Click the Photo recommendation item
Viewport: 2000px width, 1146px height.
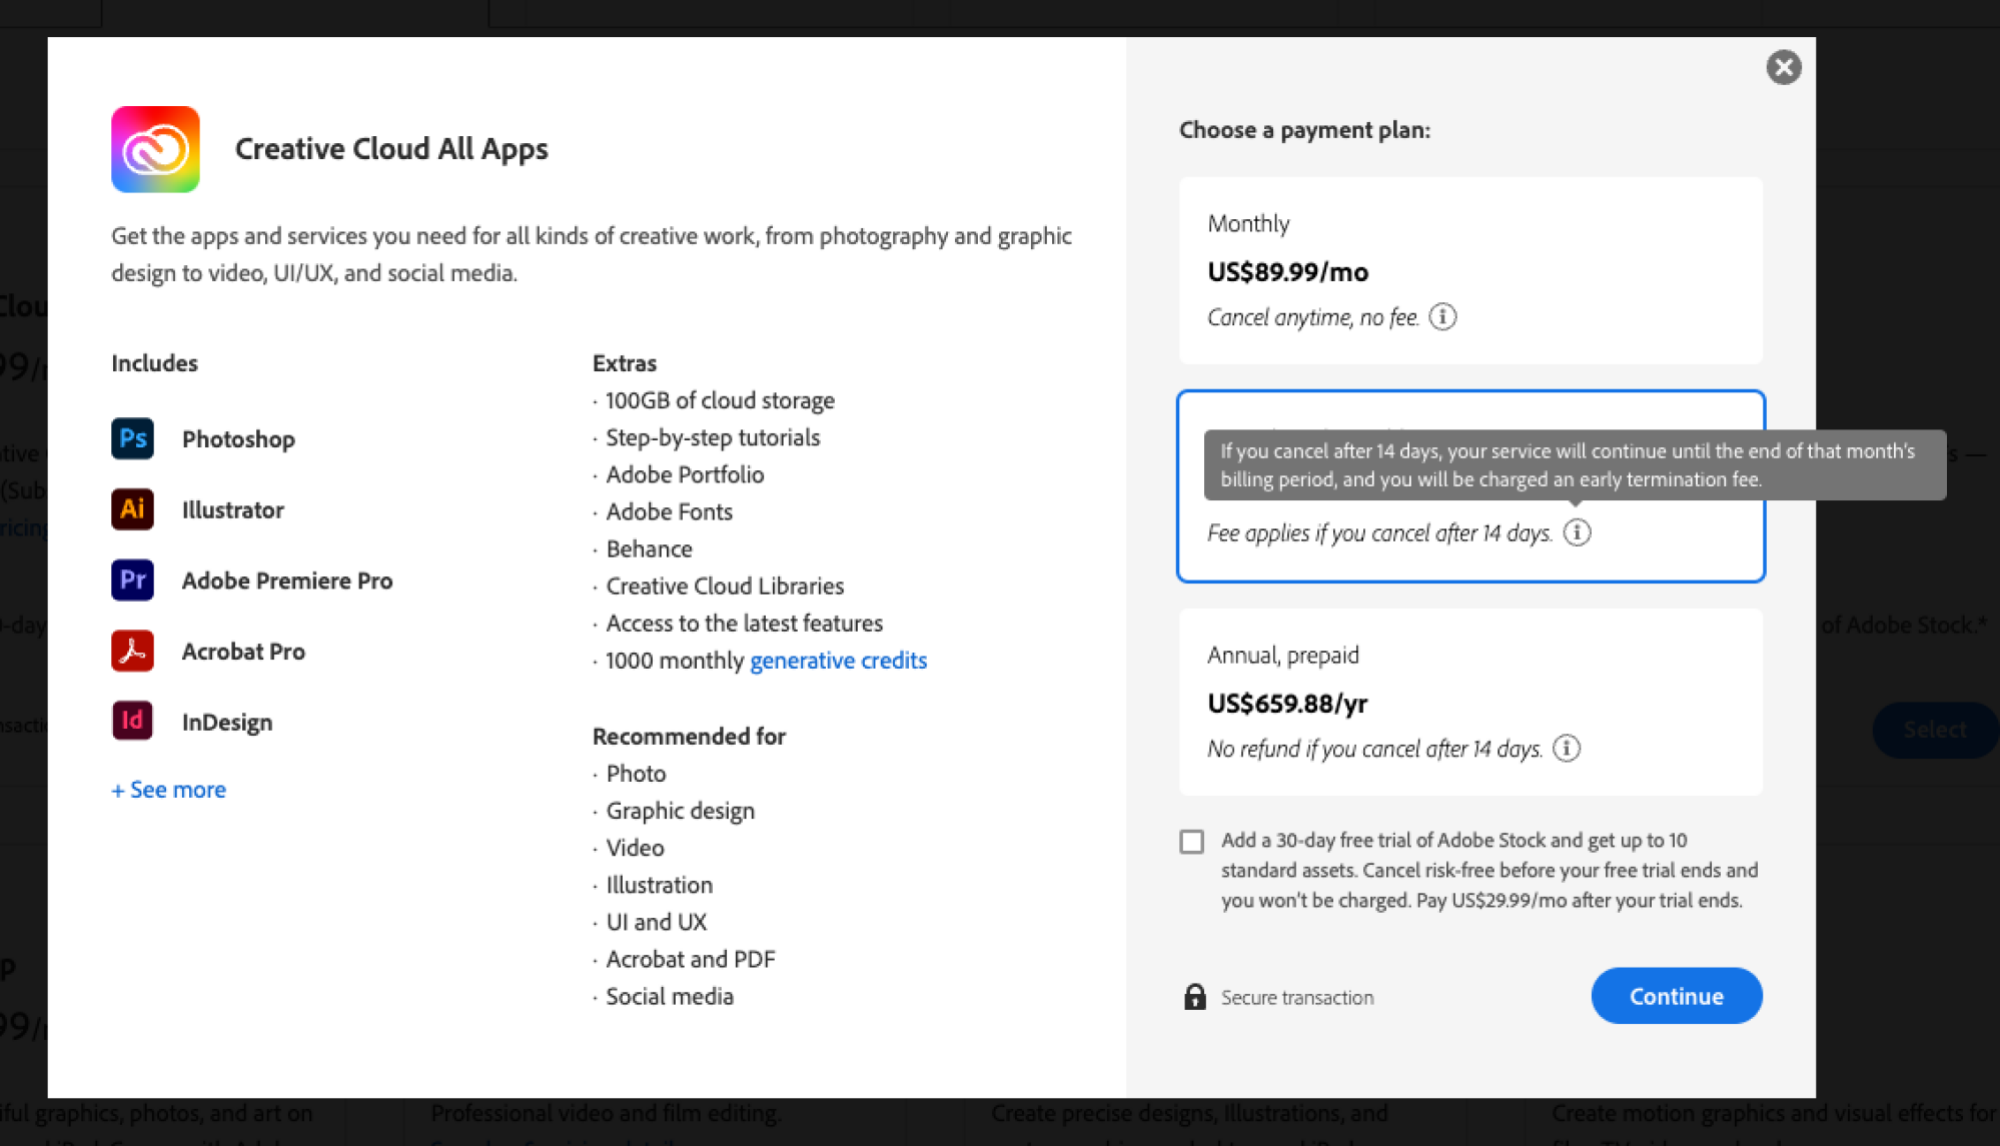click(x=635, y=773)
